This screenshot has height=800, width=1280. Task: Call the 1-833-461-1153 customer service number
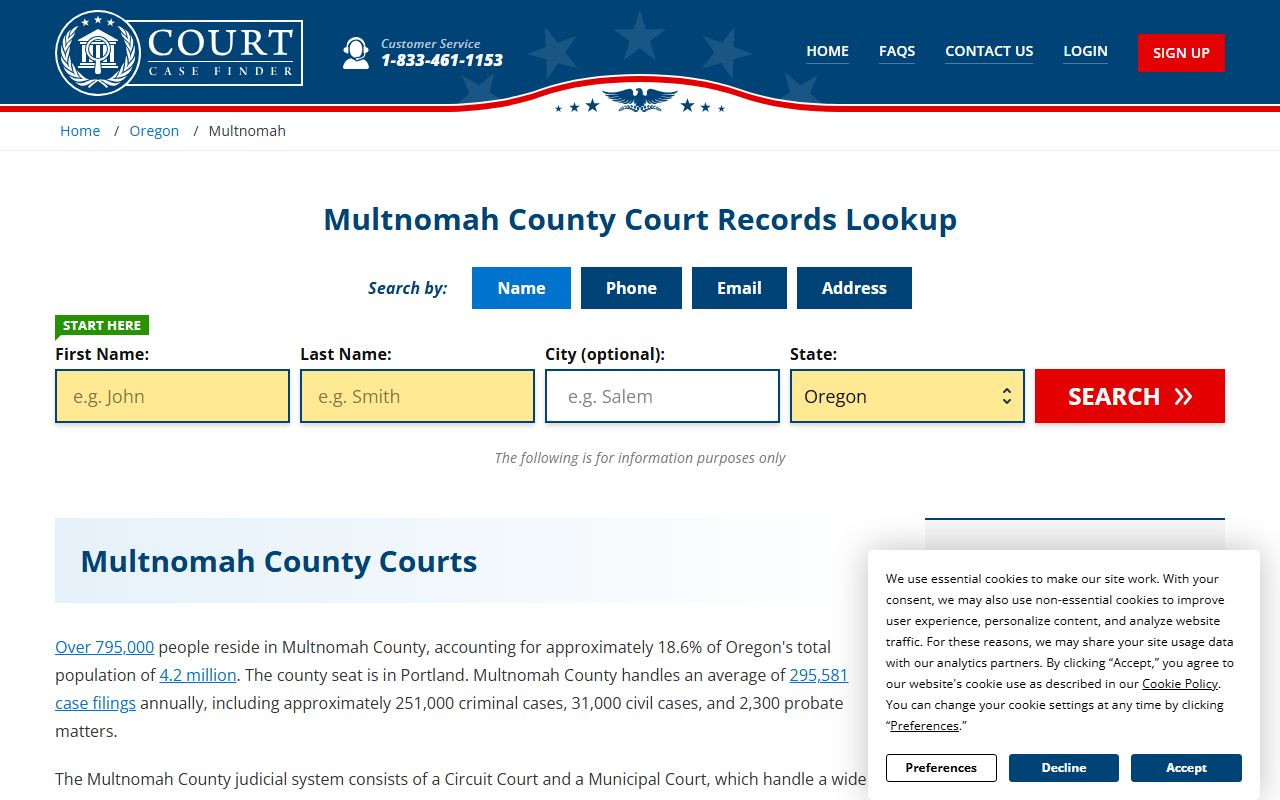point(441,60)
